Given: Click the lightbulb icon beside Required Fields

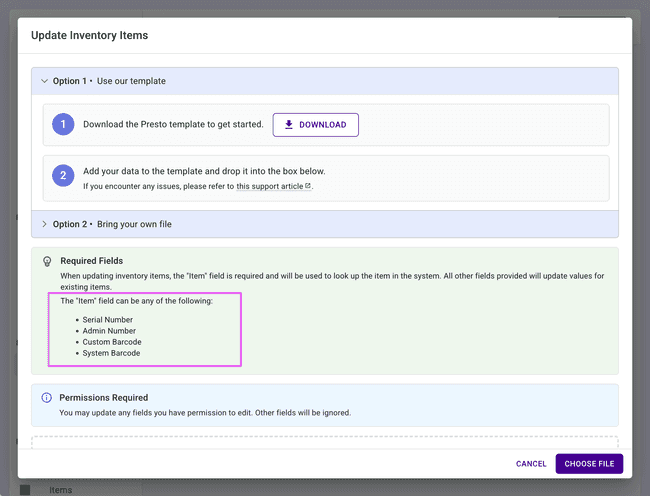Looking at the screenshot, I should (x=47, y=261).
